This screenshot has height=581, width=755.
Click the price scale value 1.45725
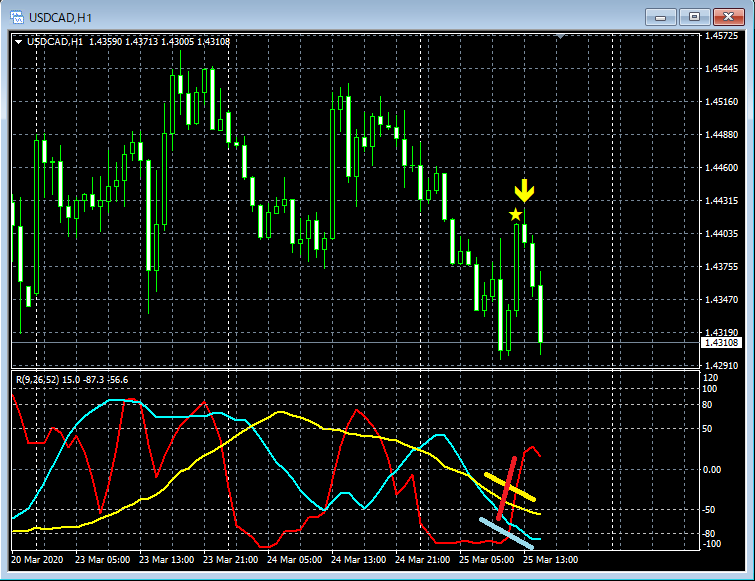click(x=721, y=36)
